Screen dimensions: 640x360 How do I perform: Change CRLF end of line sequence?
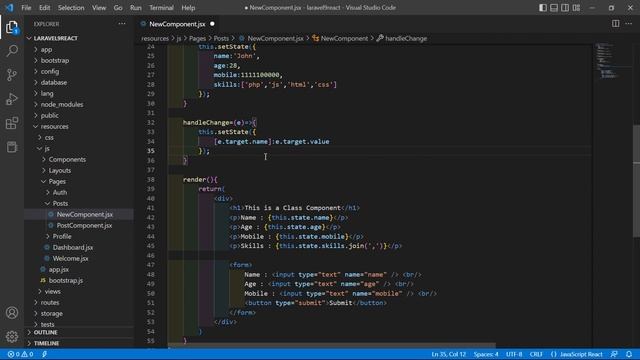point(536,354)
